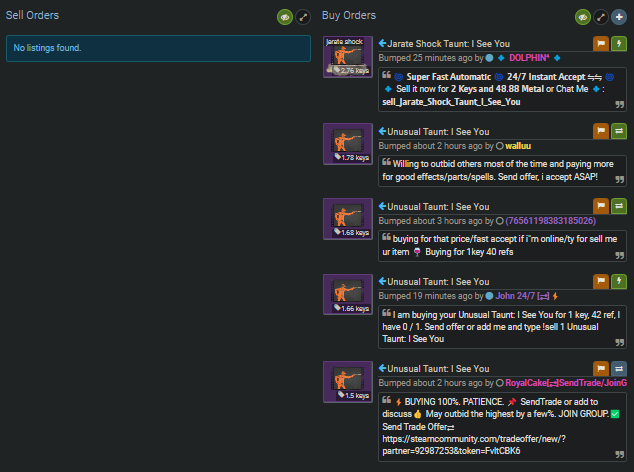The height and width of the screenshot is (472, 634).
Task: Expand the Sell Orders panel
Action: click(x=303, y=17)
